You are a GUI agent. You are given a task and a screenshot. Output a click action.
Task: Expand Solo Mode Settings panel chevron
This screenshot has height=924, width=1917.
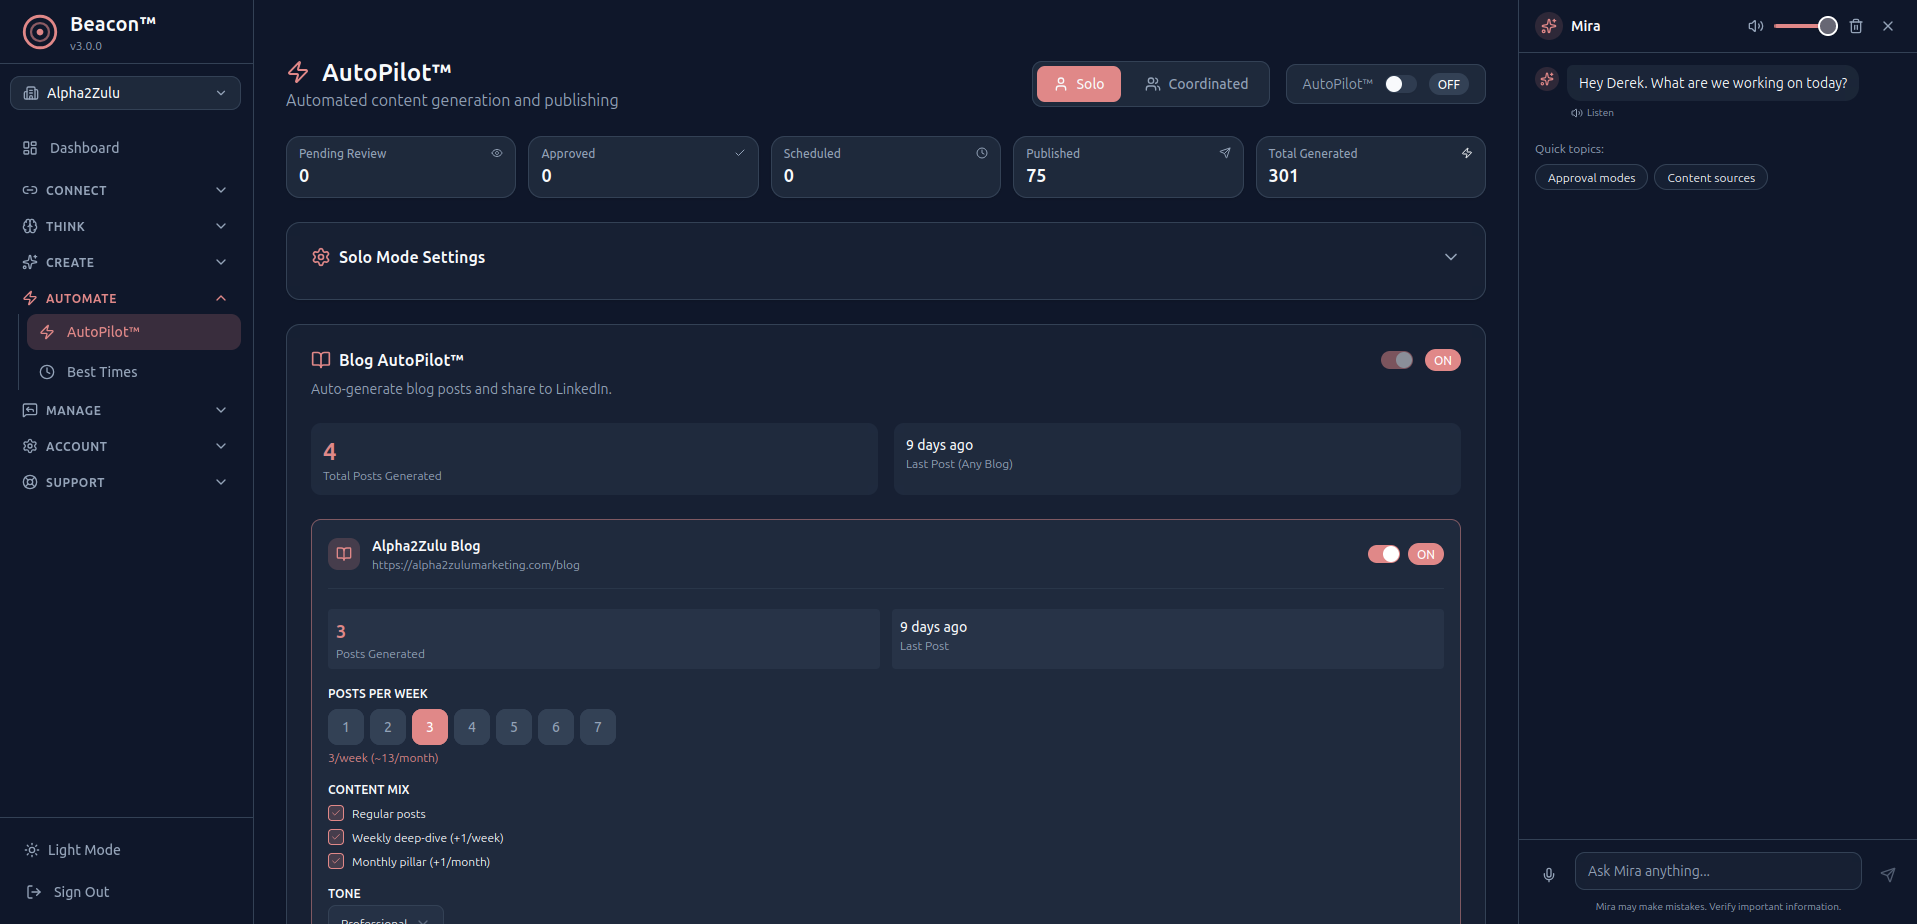point(1451,257)
